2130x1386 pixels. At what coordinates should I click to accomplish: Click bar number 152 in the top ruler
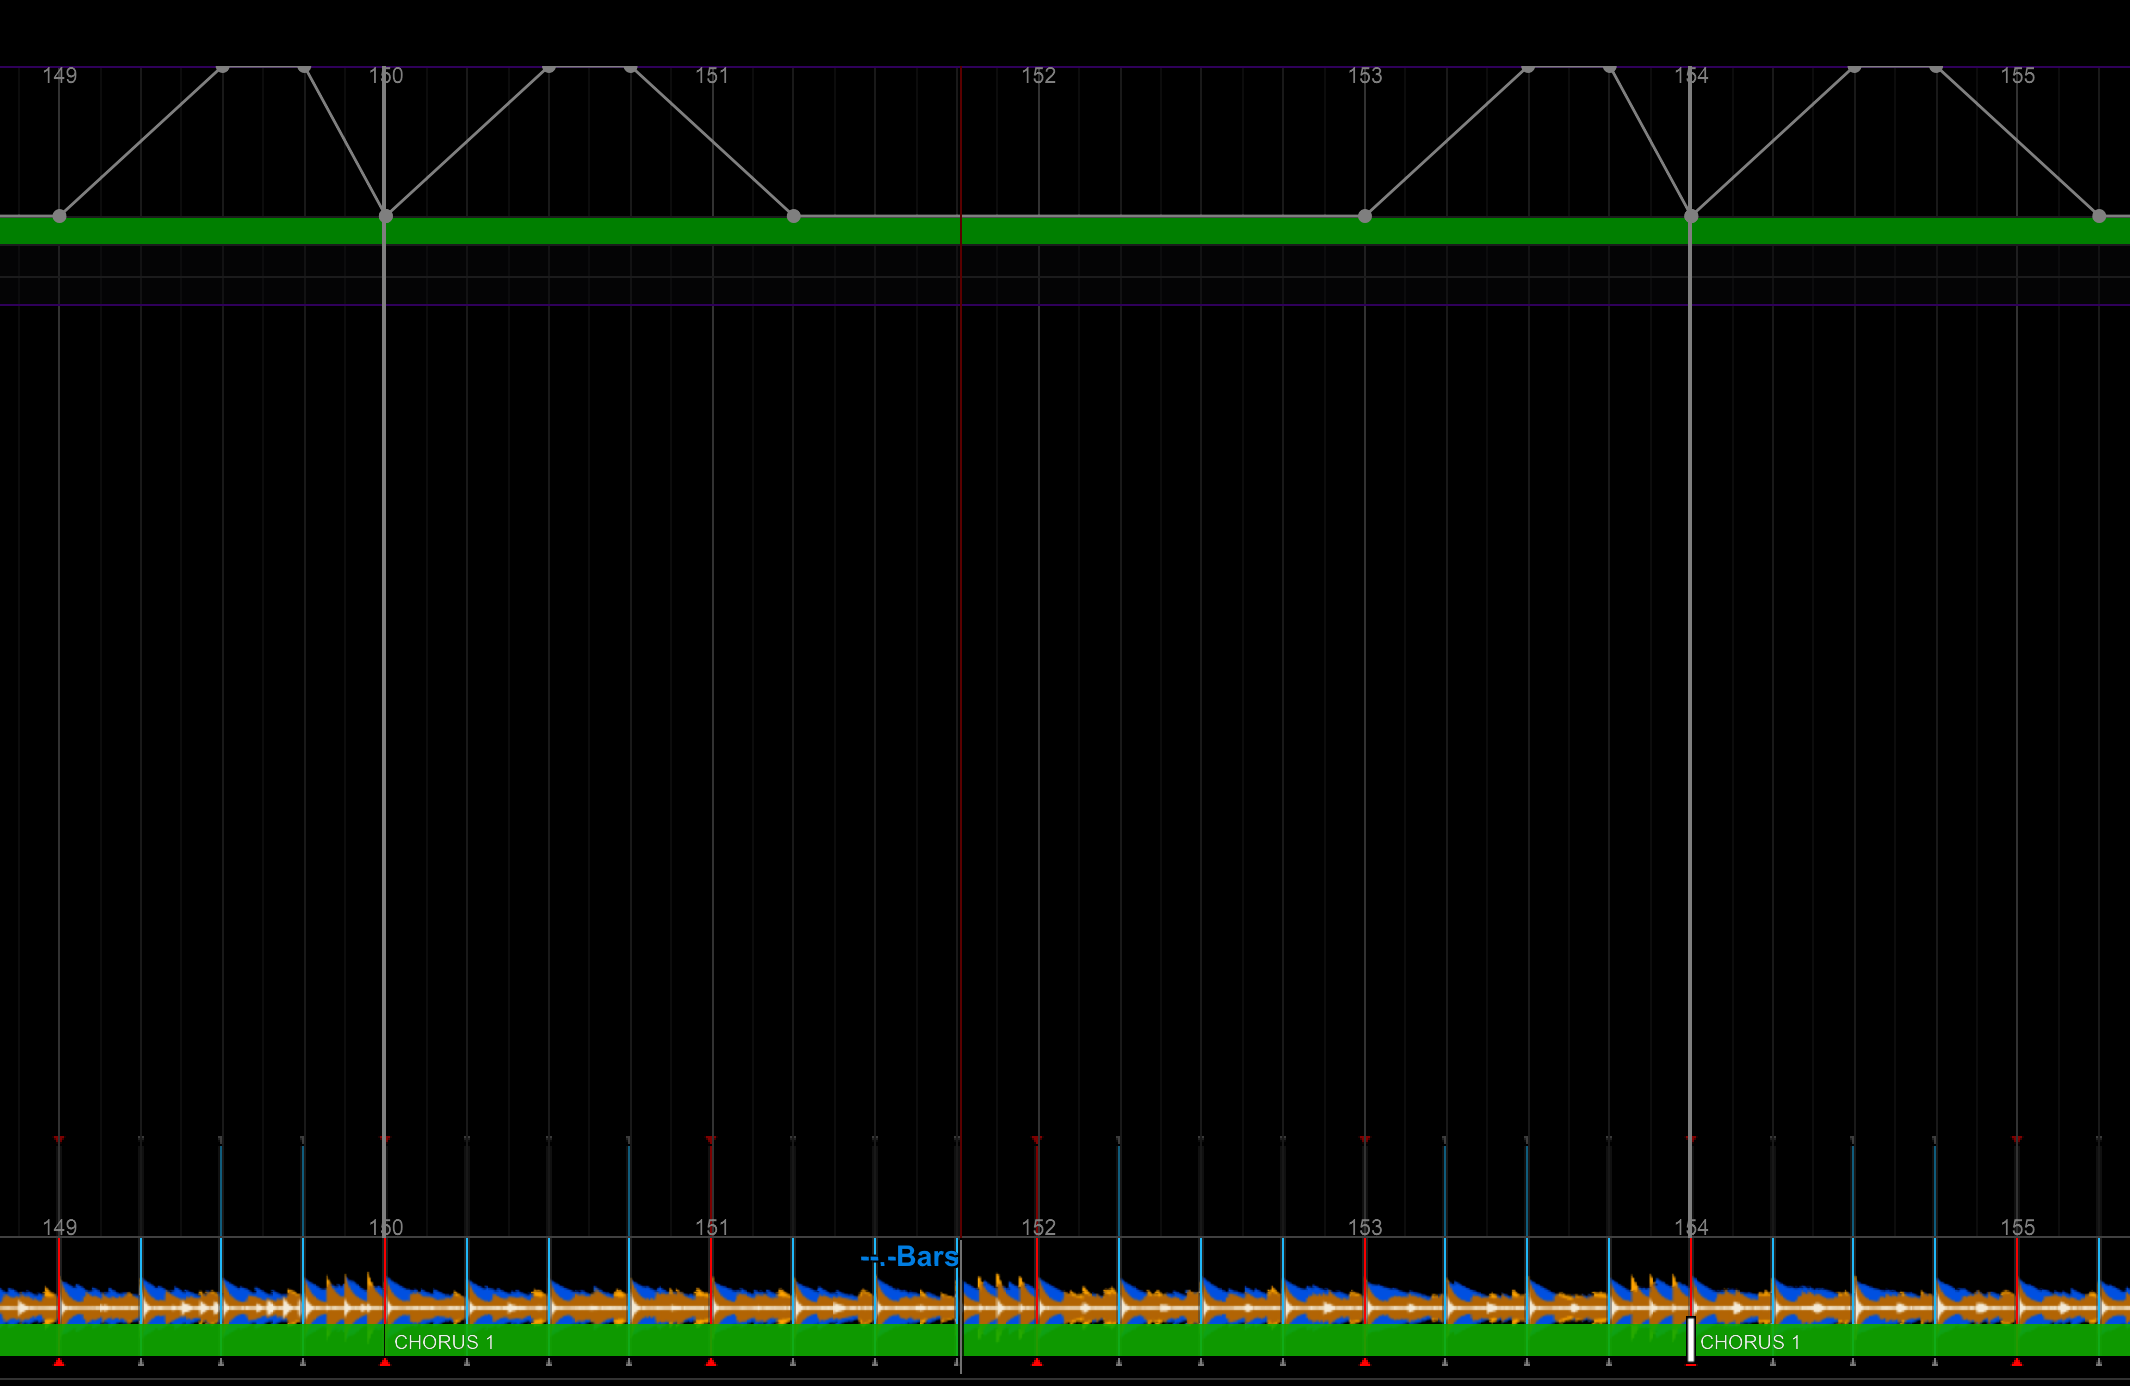tap(1038, 76)
